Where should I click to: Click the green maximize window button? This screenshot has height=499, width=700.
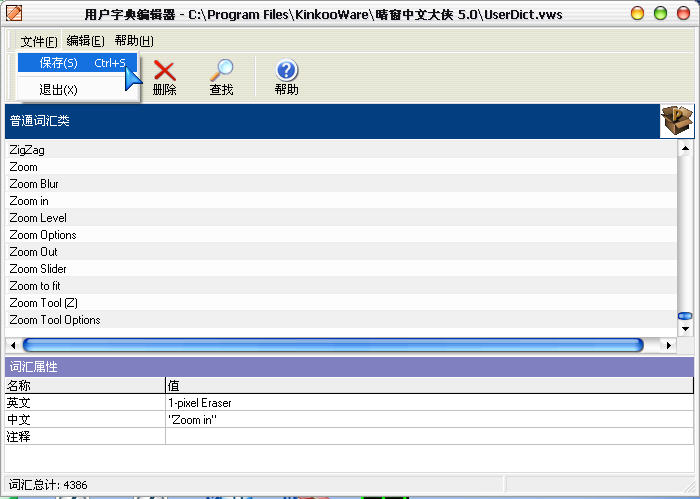point(661,13)
